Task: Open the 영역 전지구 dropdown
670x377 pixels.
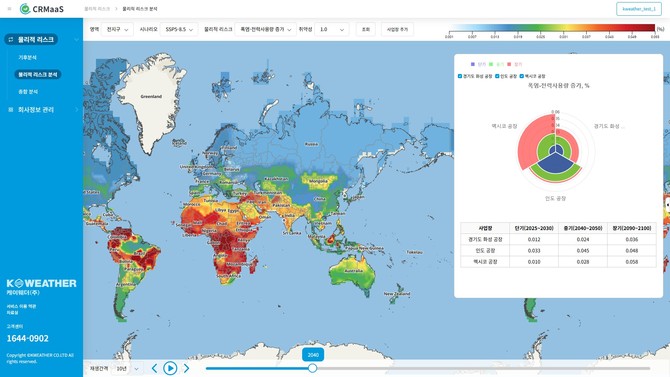Action: [117, 29]
